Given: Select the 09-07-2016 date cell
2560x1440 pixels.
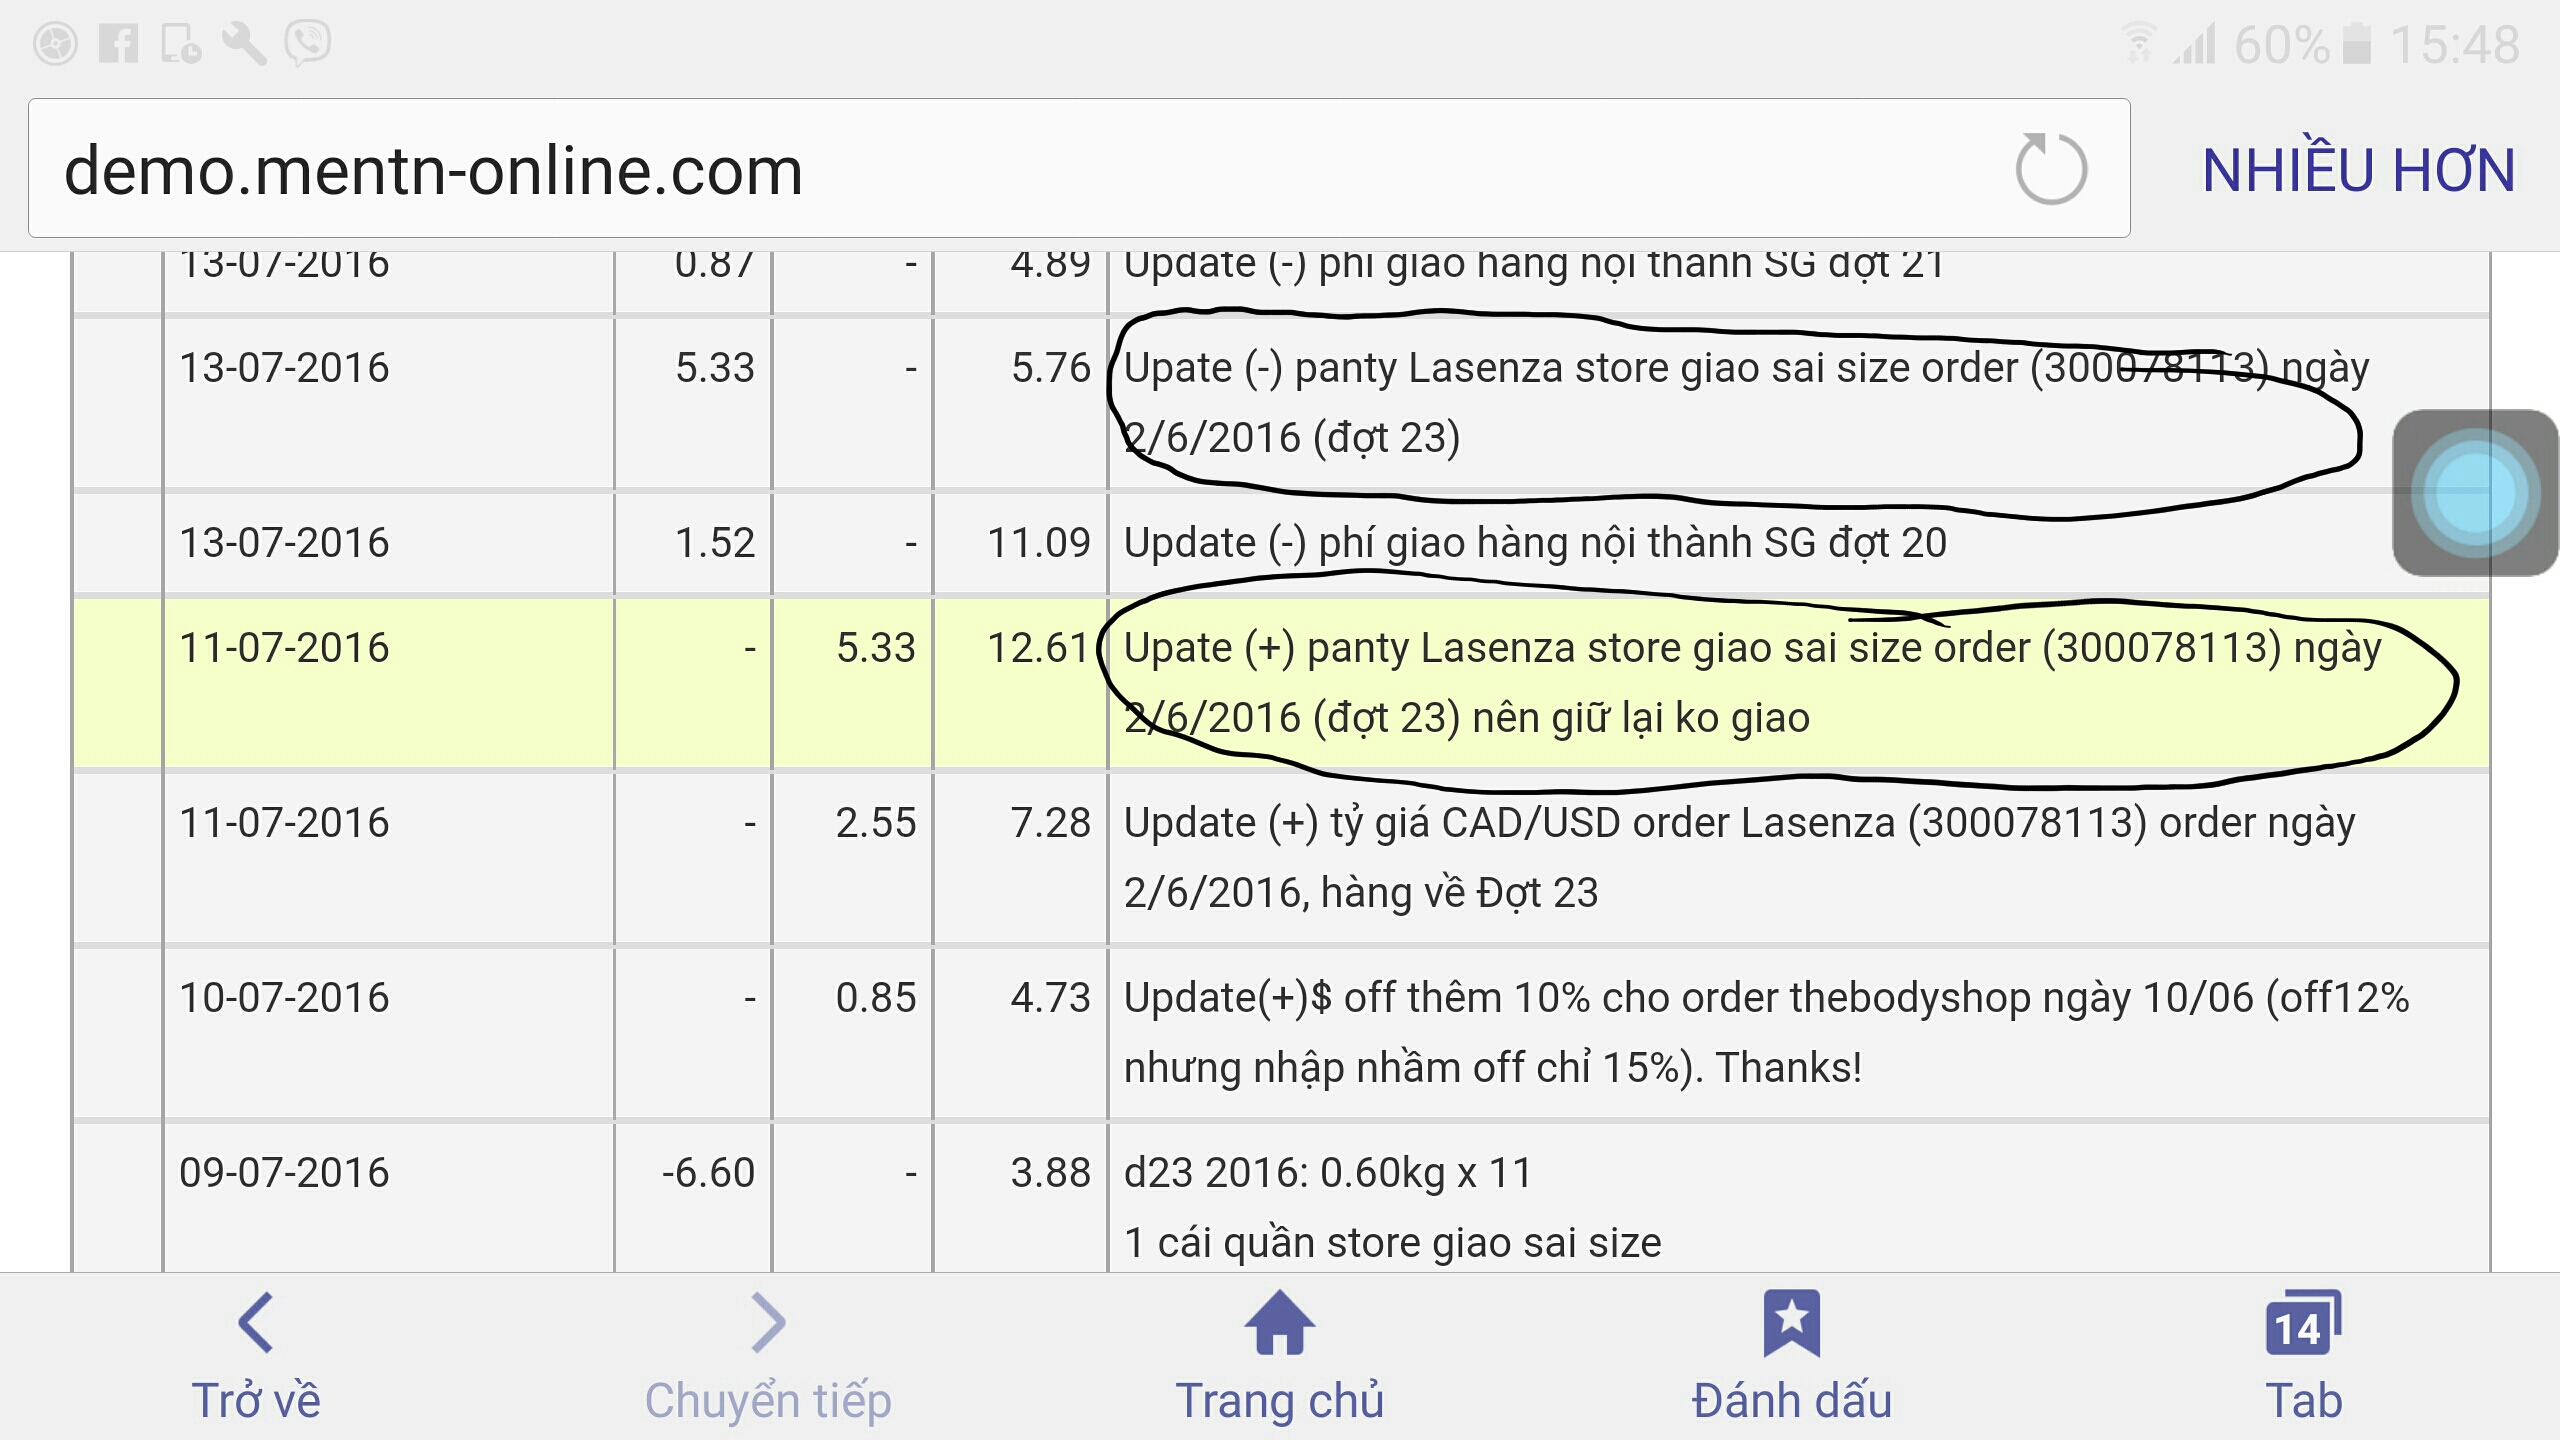Looking at the screenshot, I should pos(284,1172).
